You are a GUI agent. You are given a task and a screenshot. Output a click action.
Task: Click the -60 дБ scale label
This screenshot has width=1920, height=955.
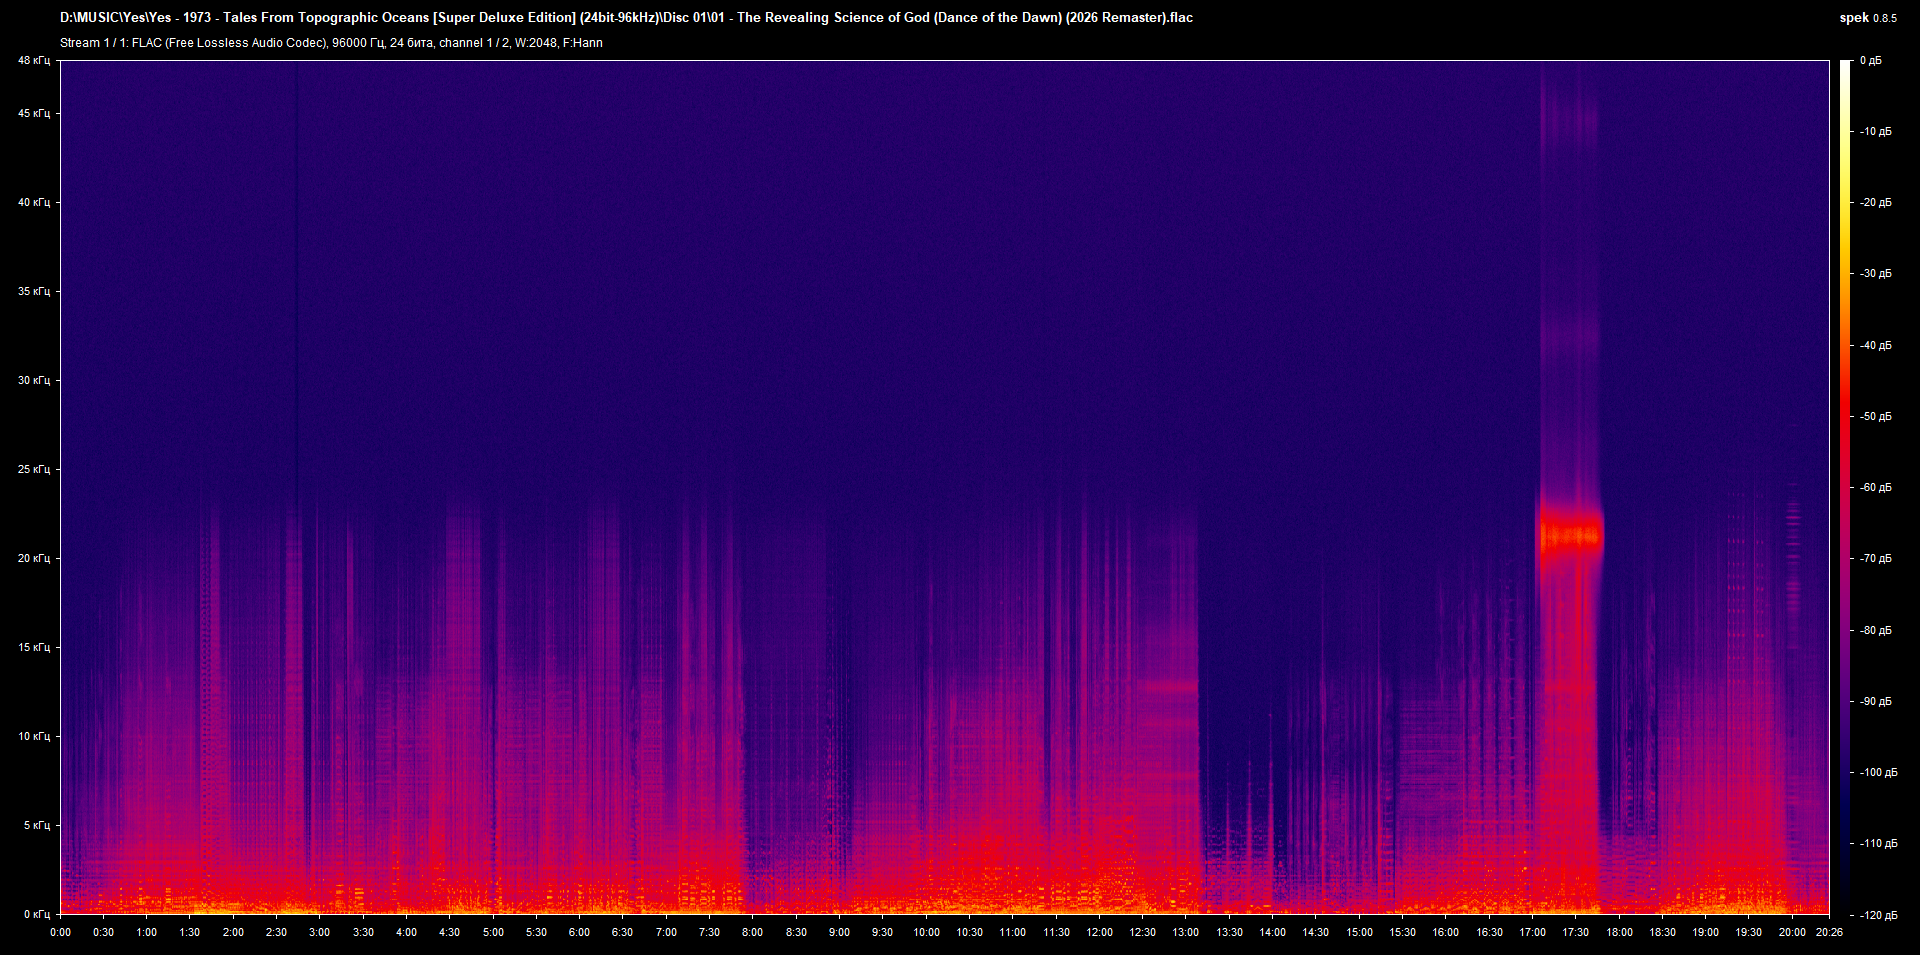(x=1876, y=488)
